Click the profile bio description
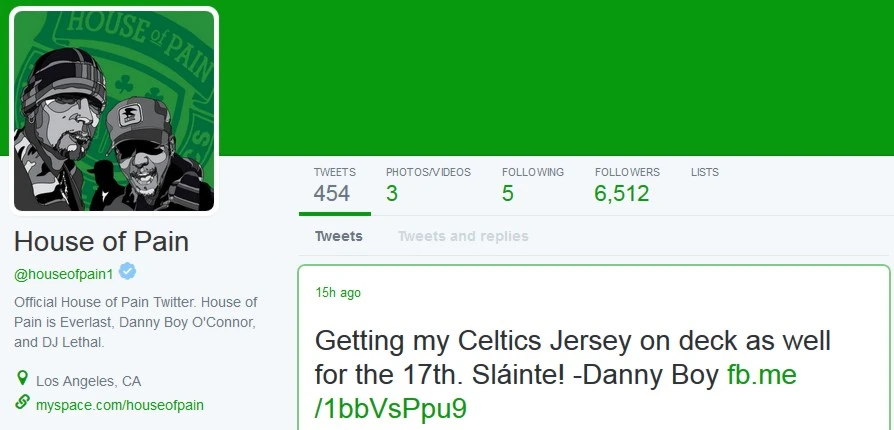Viewport: 894px width, 430px height. [136, 322]
